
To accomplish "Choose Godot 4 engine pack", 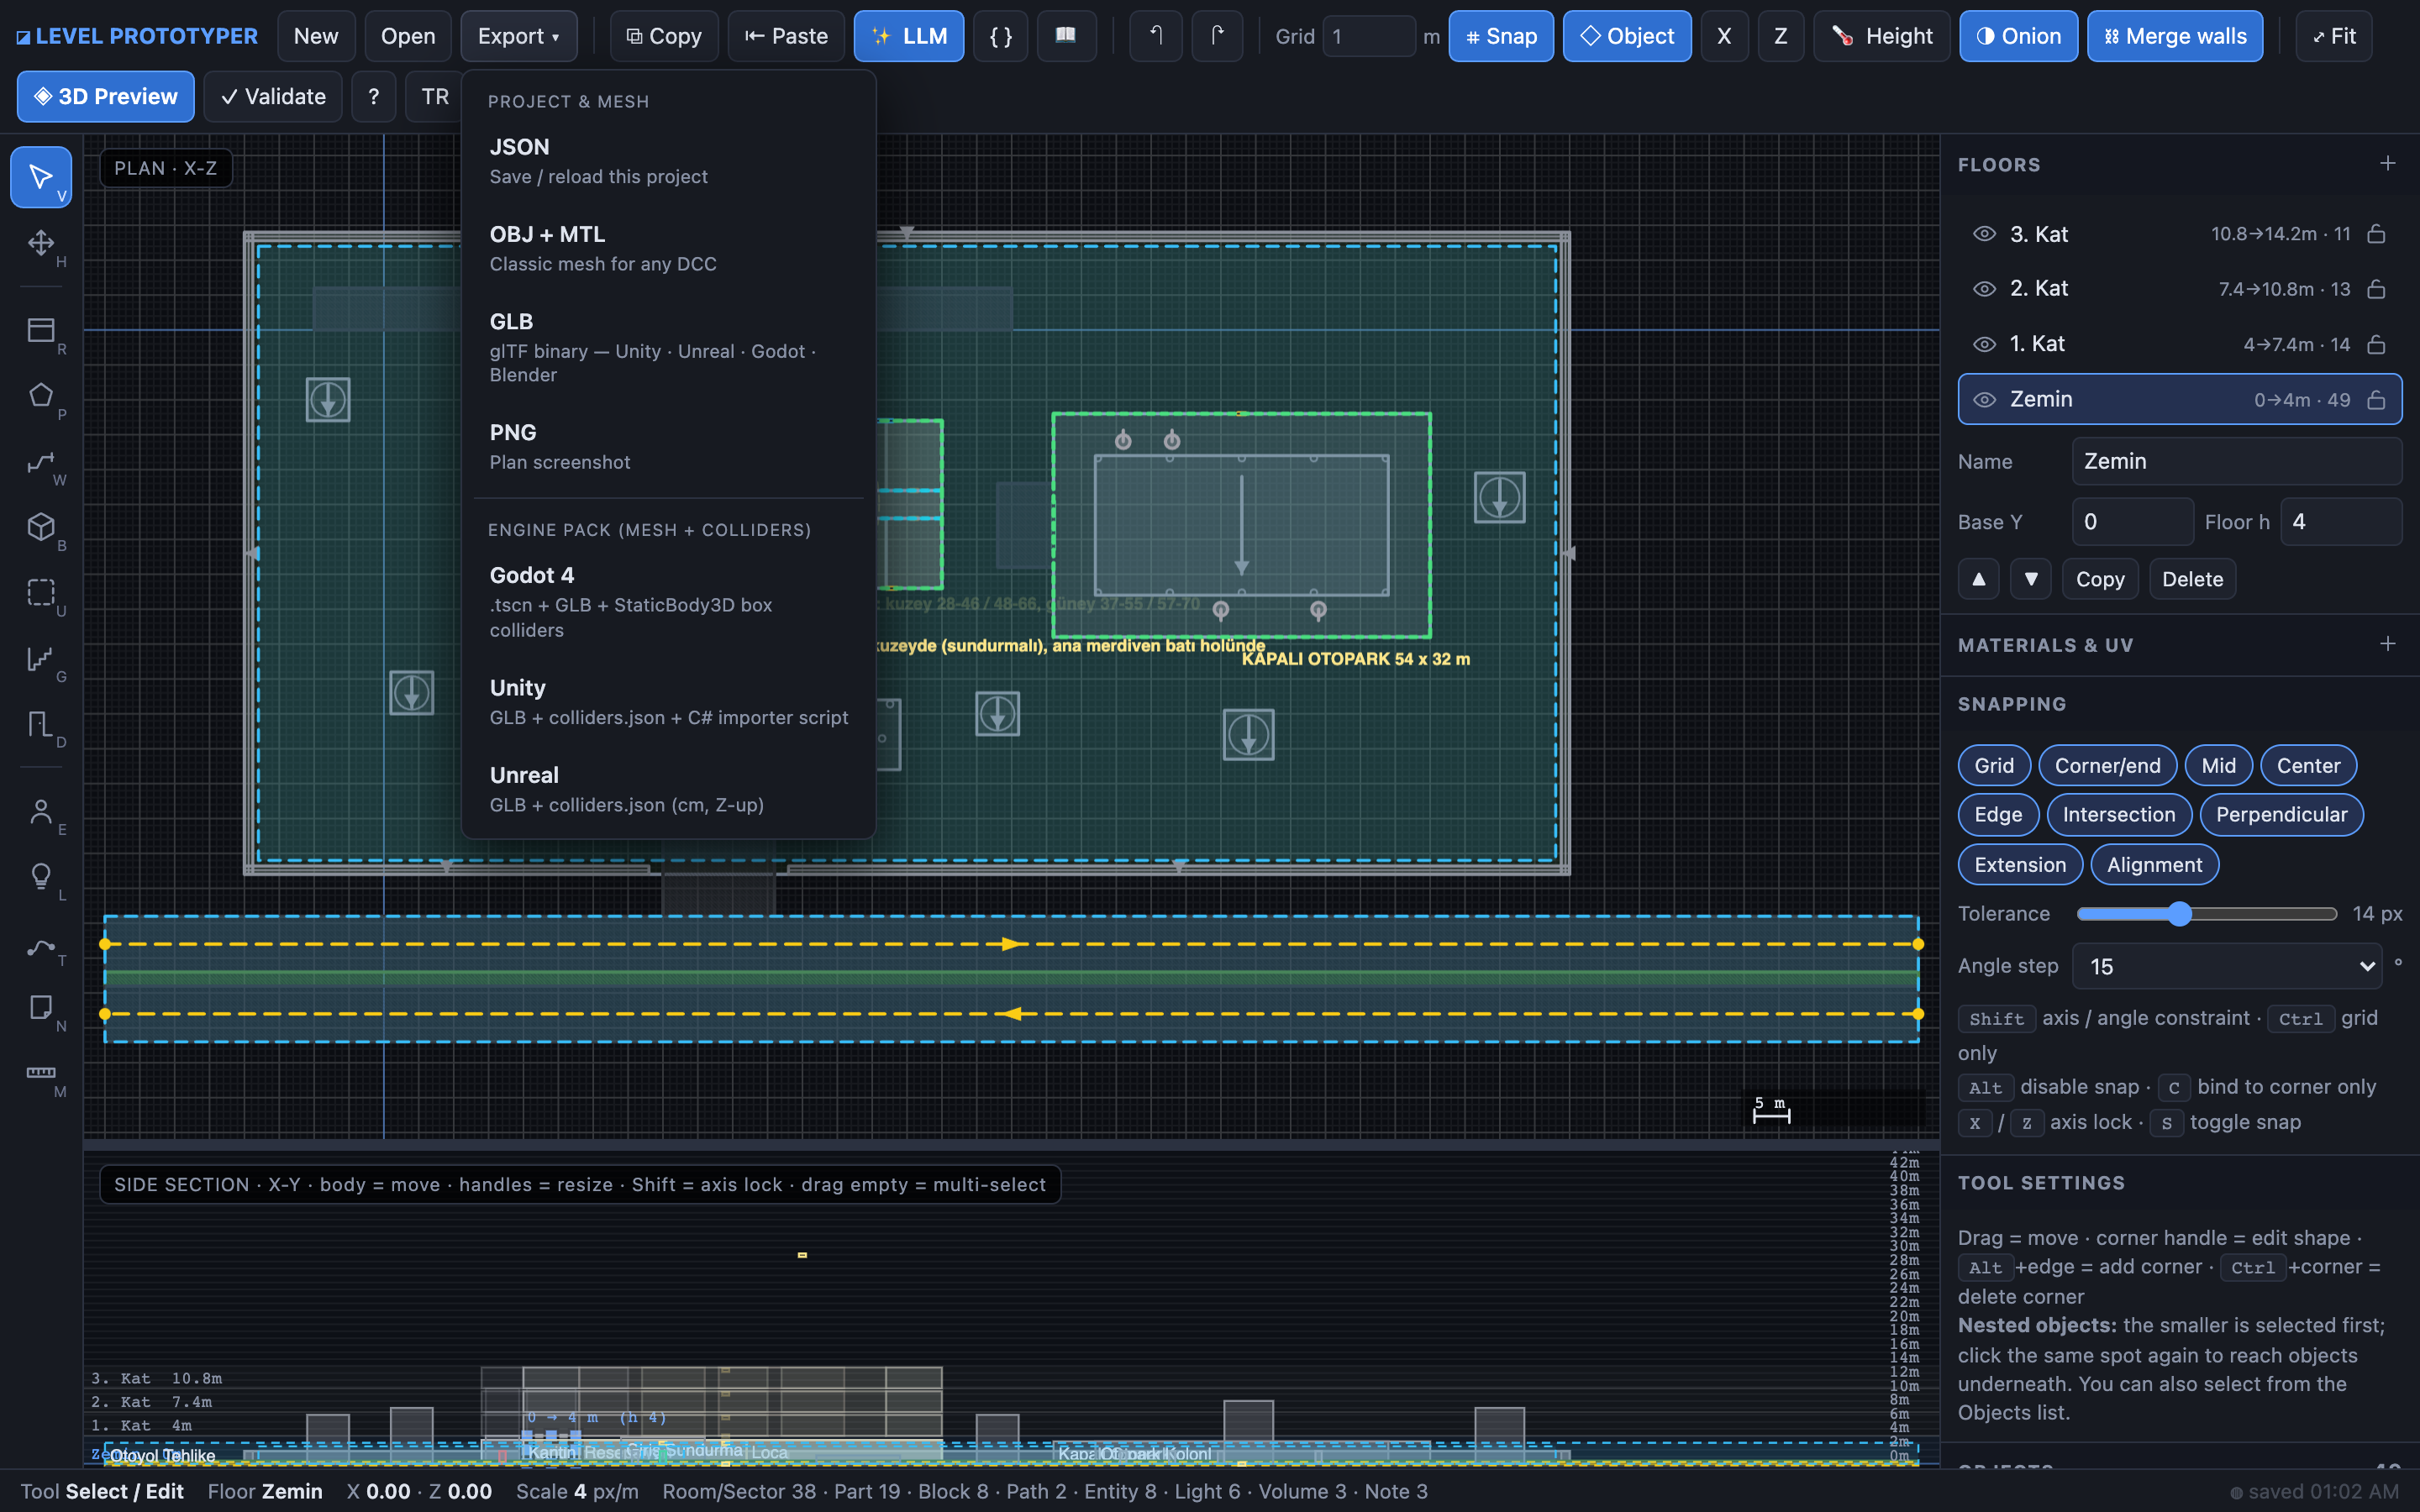I will (x=668, y=602).
